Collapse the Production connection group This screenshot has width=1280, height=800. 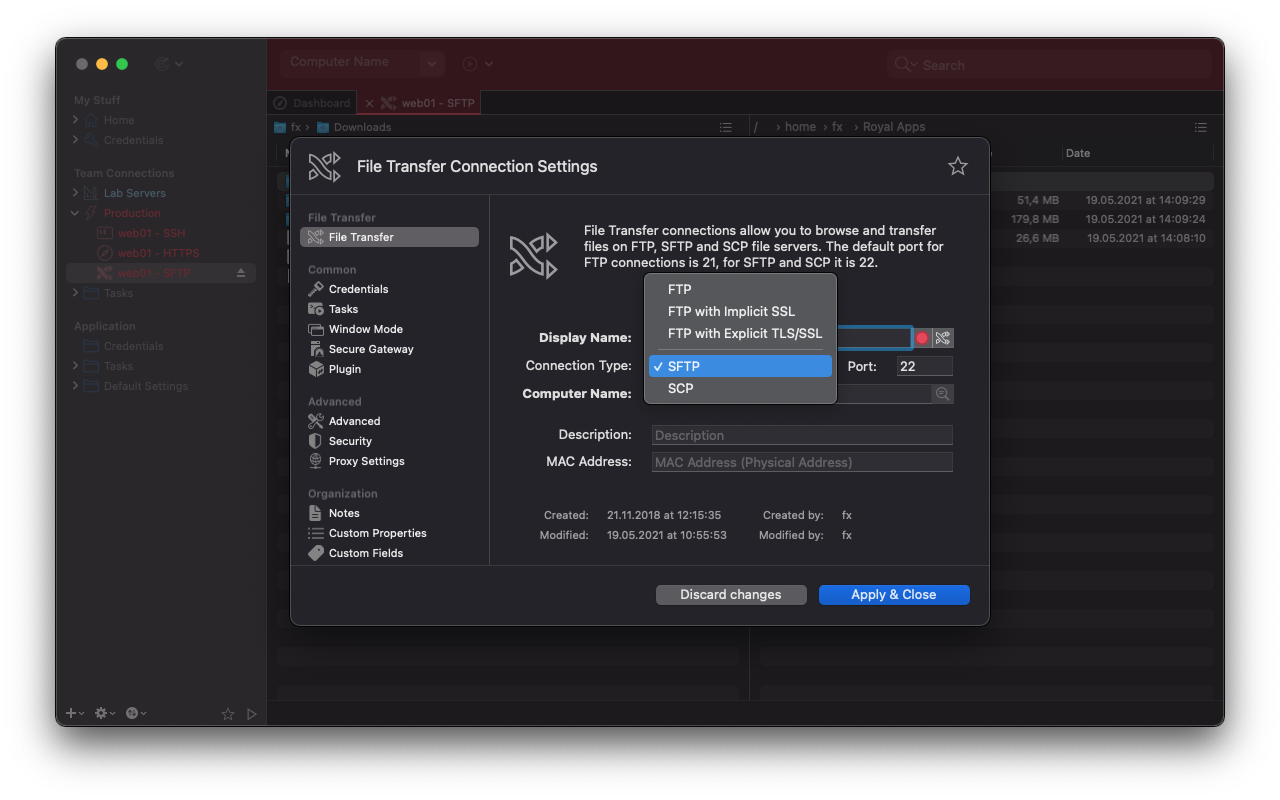click(74, 212)
